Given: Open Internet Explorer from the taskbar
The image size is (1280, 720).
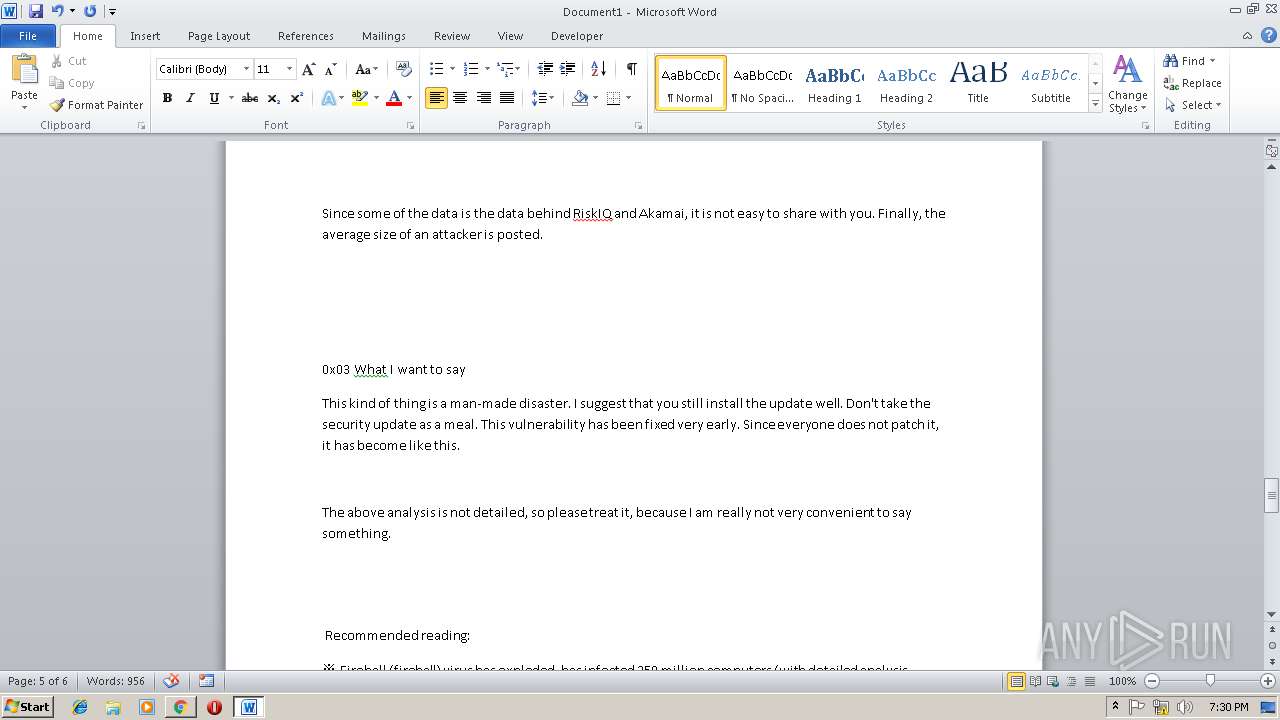Looking at the screenshot, I should pyautogui.click(x=80, y=707).
